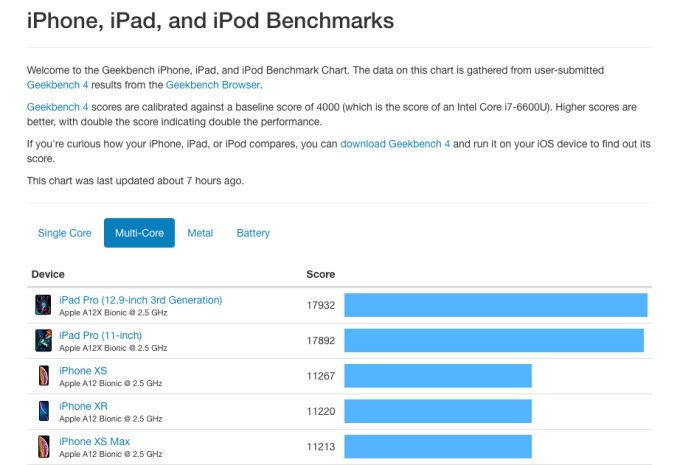Click the 17932 score bar

pyautogui.click(x=495, y=305)
